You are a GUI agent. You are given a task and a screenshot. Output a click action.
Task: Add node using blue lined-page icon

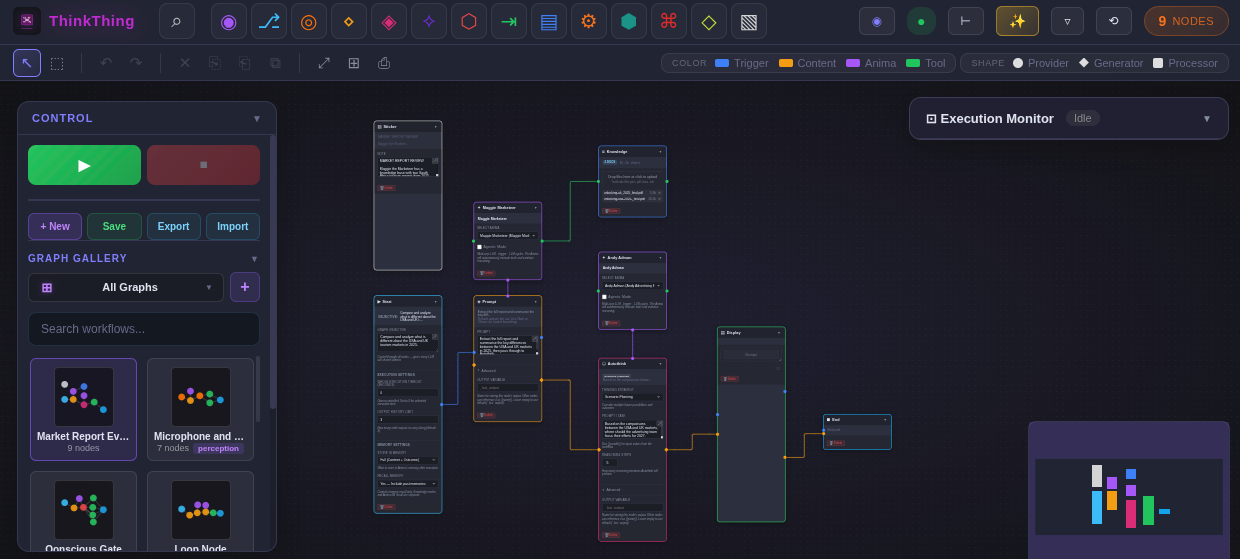[x=549, y=21]
